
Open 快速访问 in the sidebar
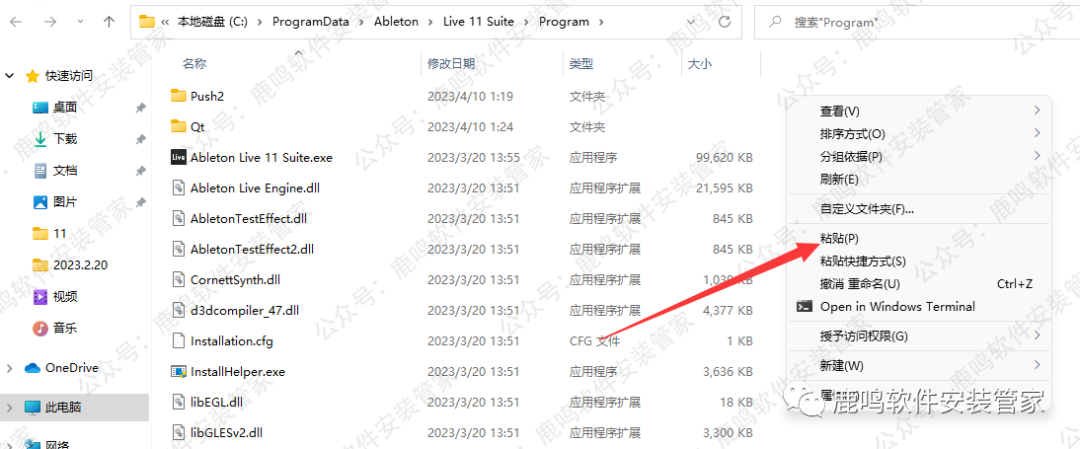(x=69, y=76)
